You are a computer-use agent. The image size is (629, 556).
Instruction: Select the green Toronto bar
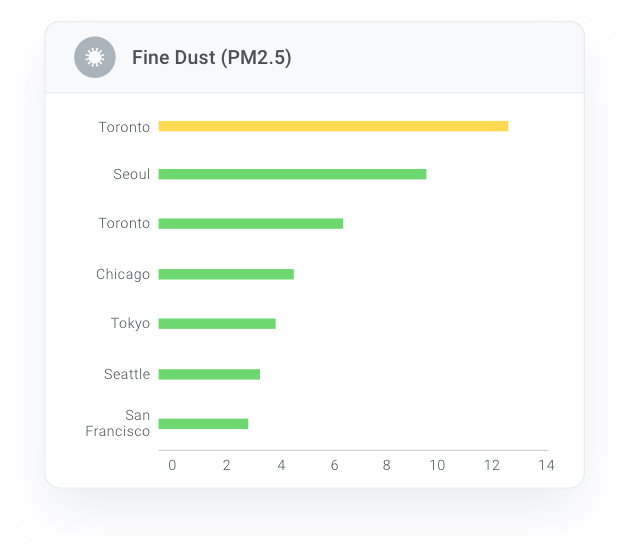pyautogui.click(x=251, y=223)
